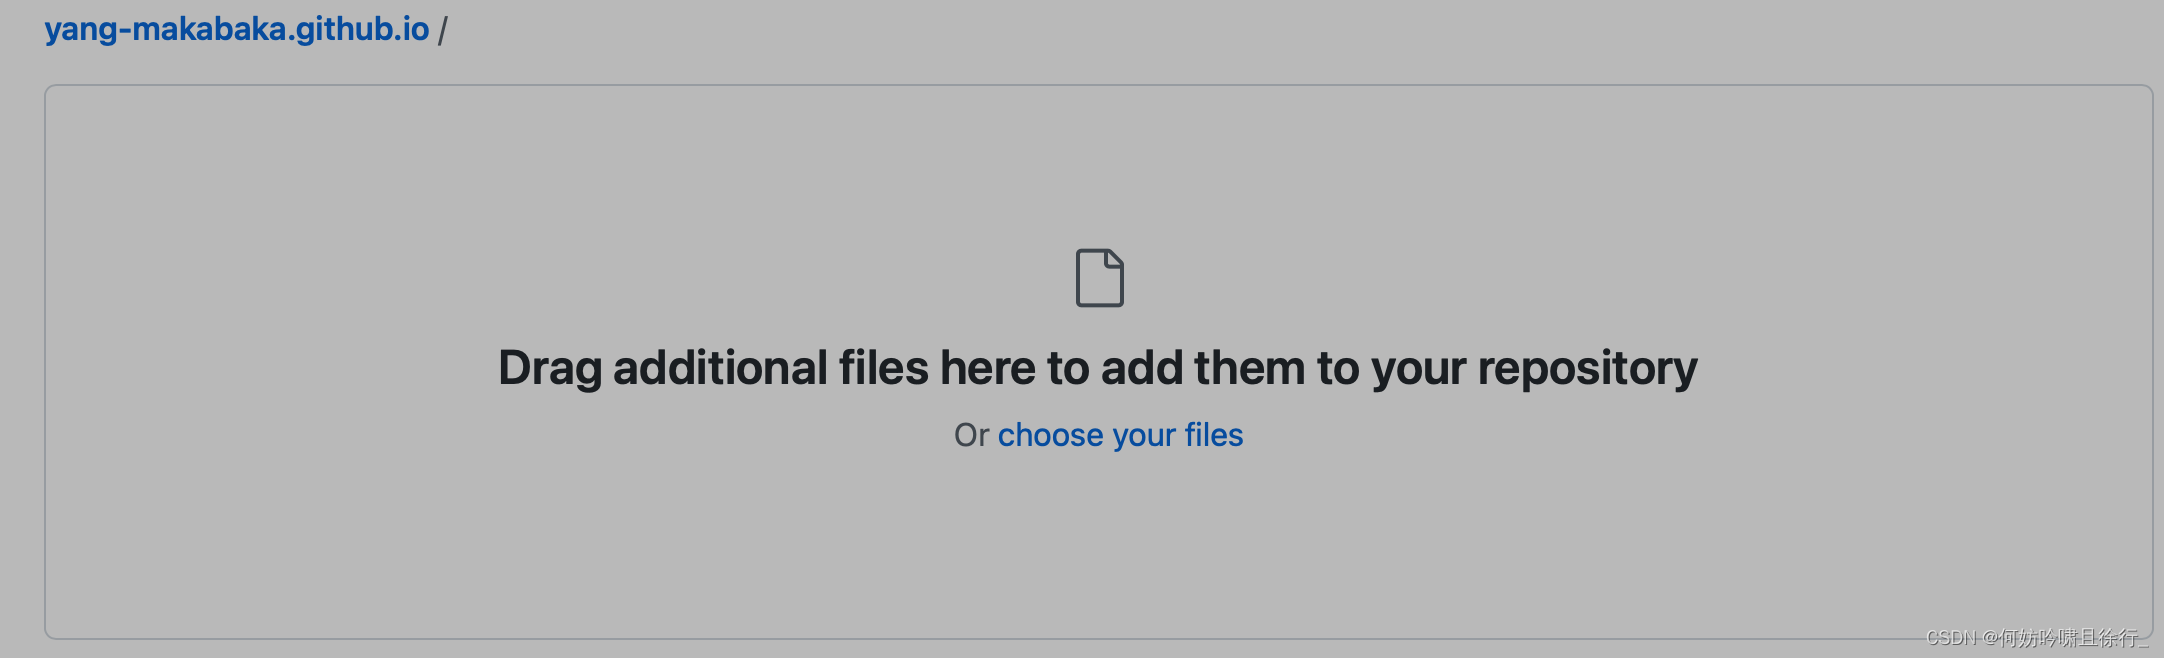Select the blank document icon above the heading

tap(1099, 277)
